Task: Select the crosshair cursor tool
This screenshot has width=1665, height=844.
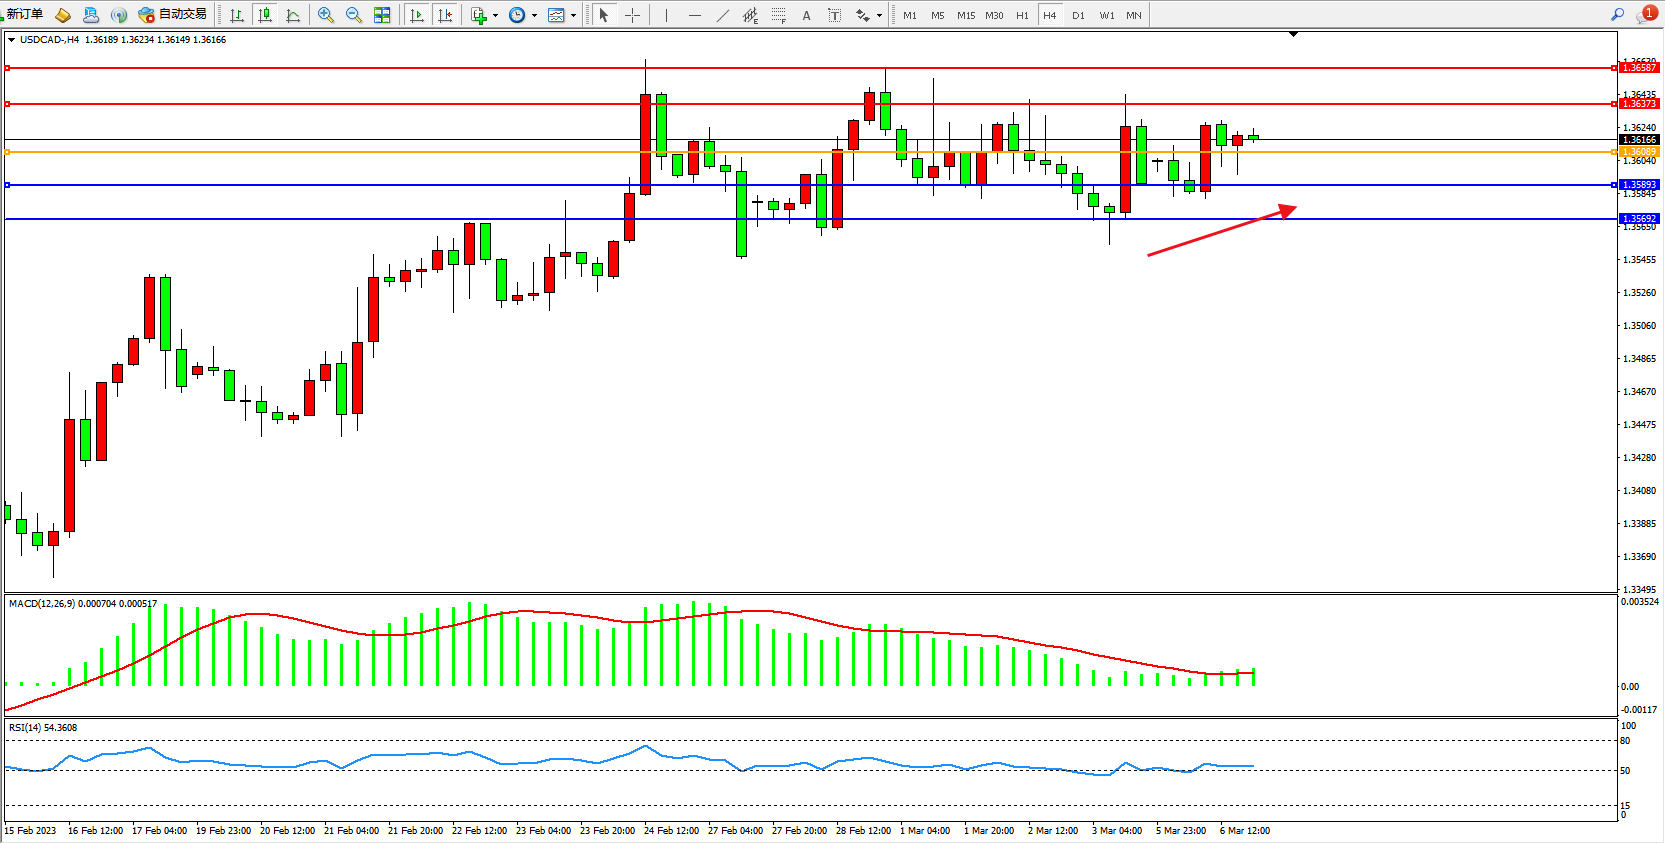Action: (x=632, y=15)
